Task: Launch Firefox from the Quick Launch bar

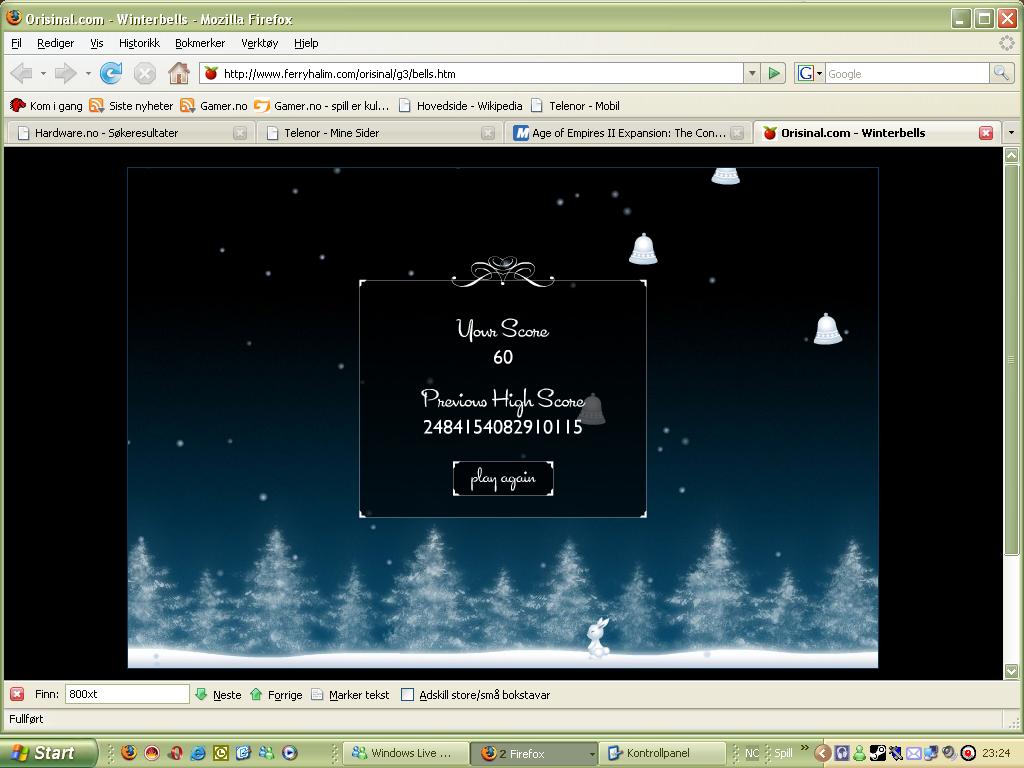Action: click(129, 752)
